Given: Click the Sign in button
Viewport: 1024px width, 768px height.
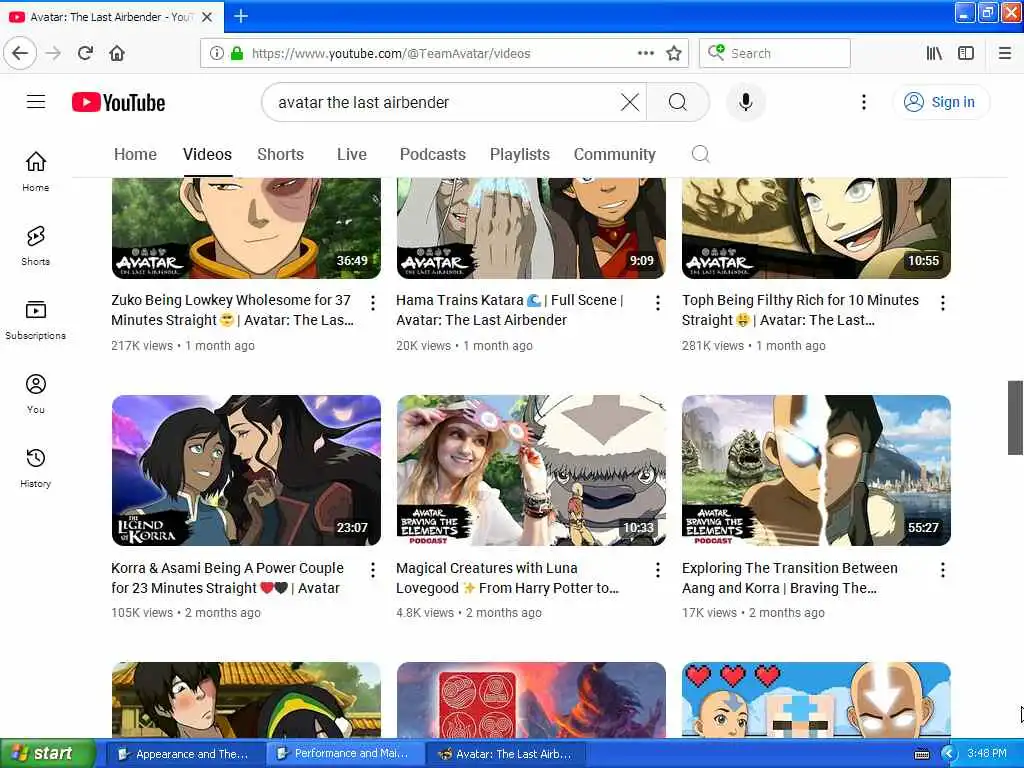Looking at the screenshot, I should click(x=940, y=102).
